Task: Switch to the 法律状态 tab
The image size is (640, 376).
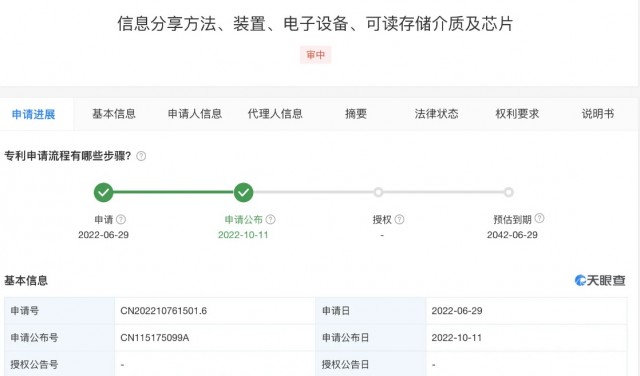Action: (x=436, y=114)
